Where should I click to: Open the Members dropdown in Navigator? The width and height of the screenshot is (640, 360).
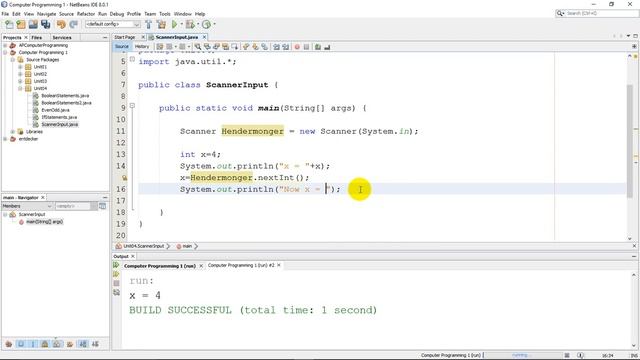pos(27,206)
